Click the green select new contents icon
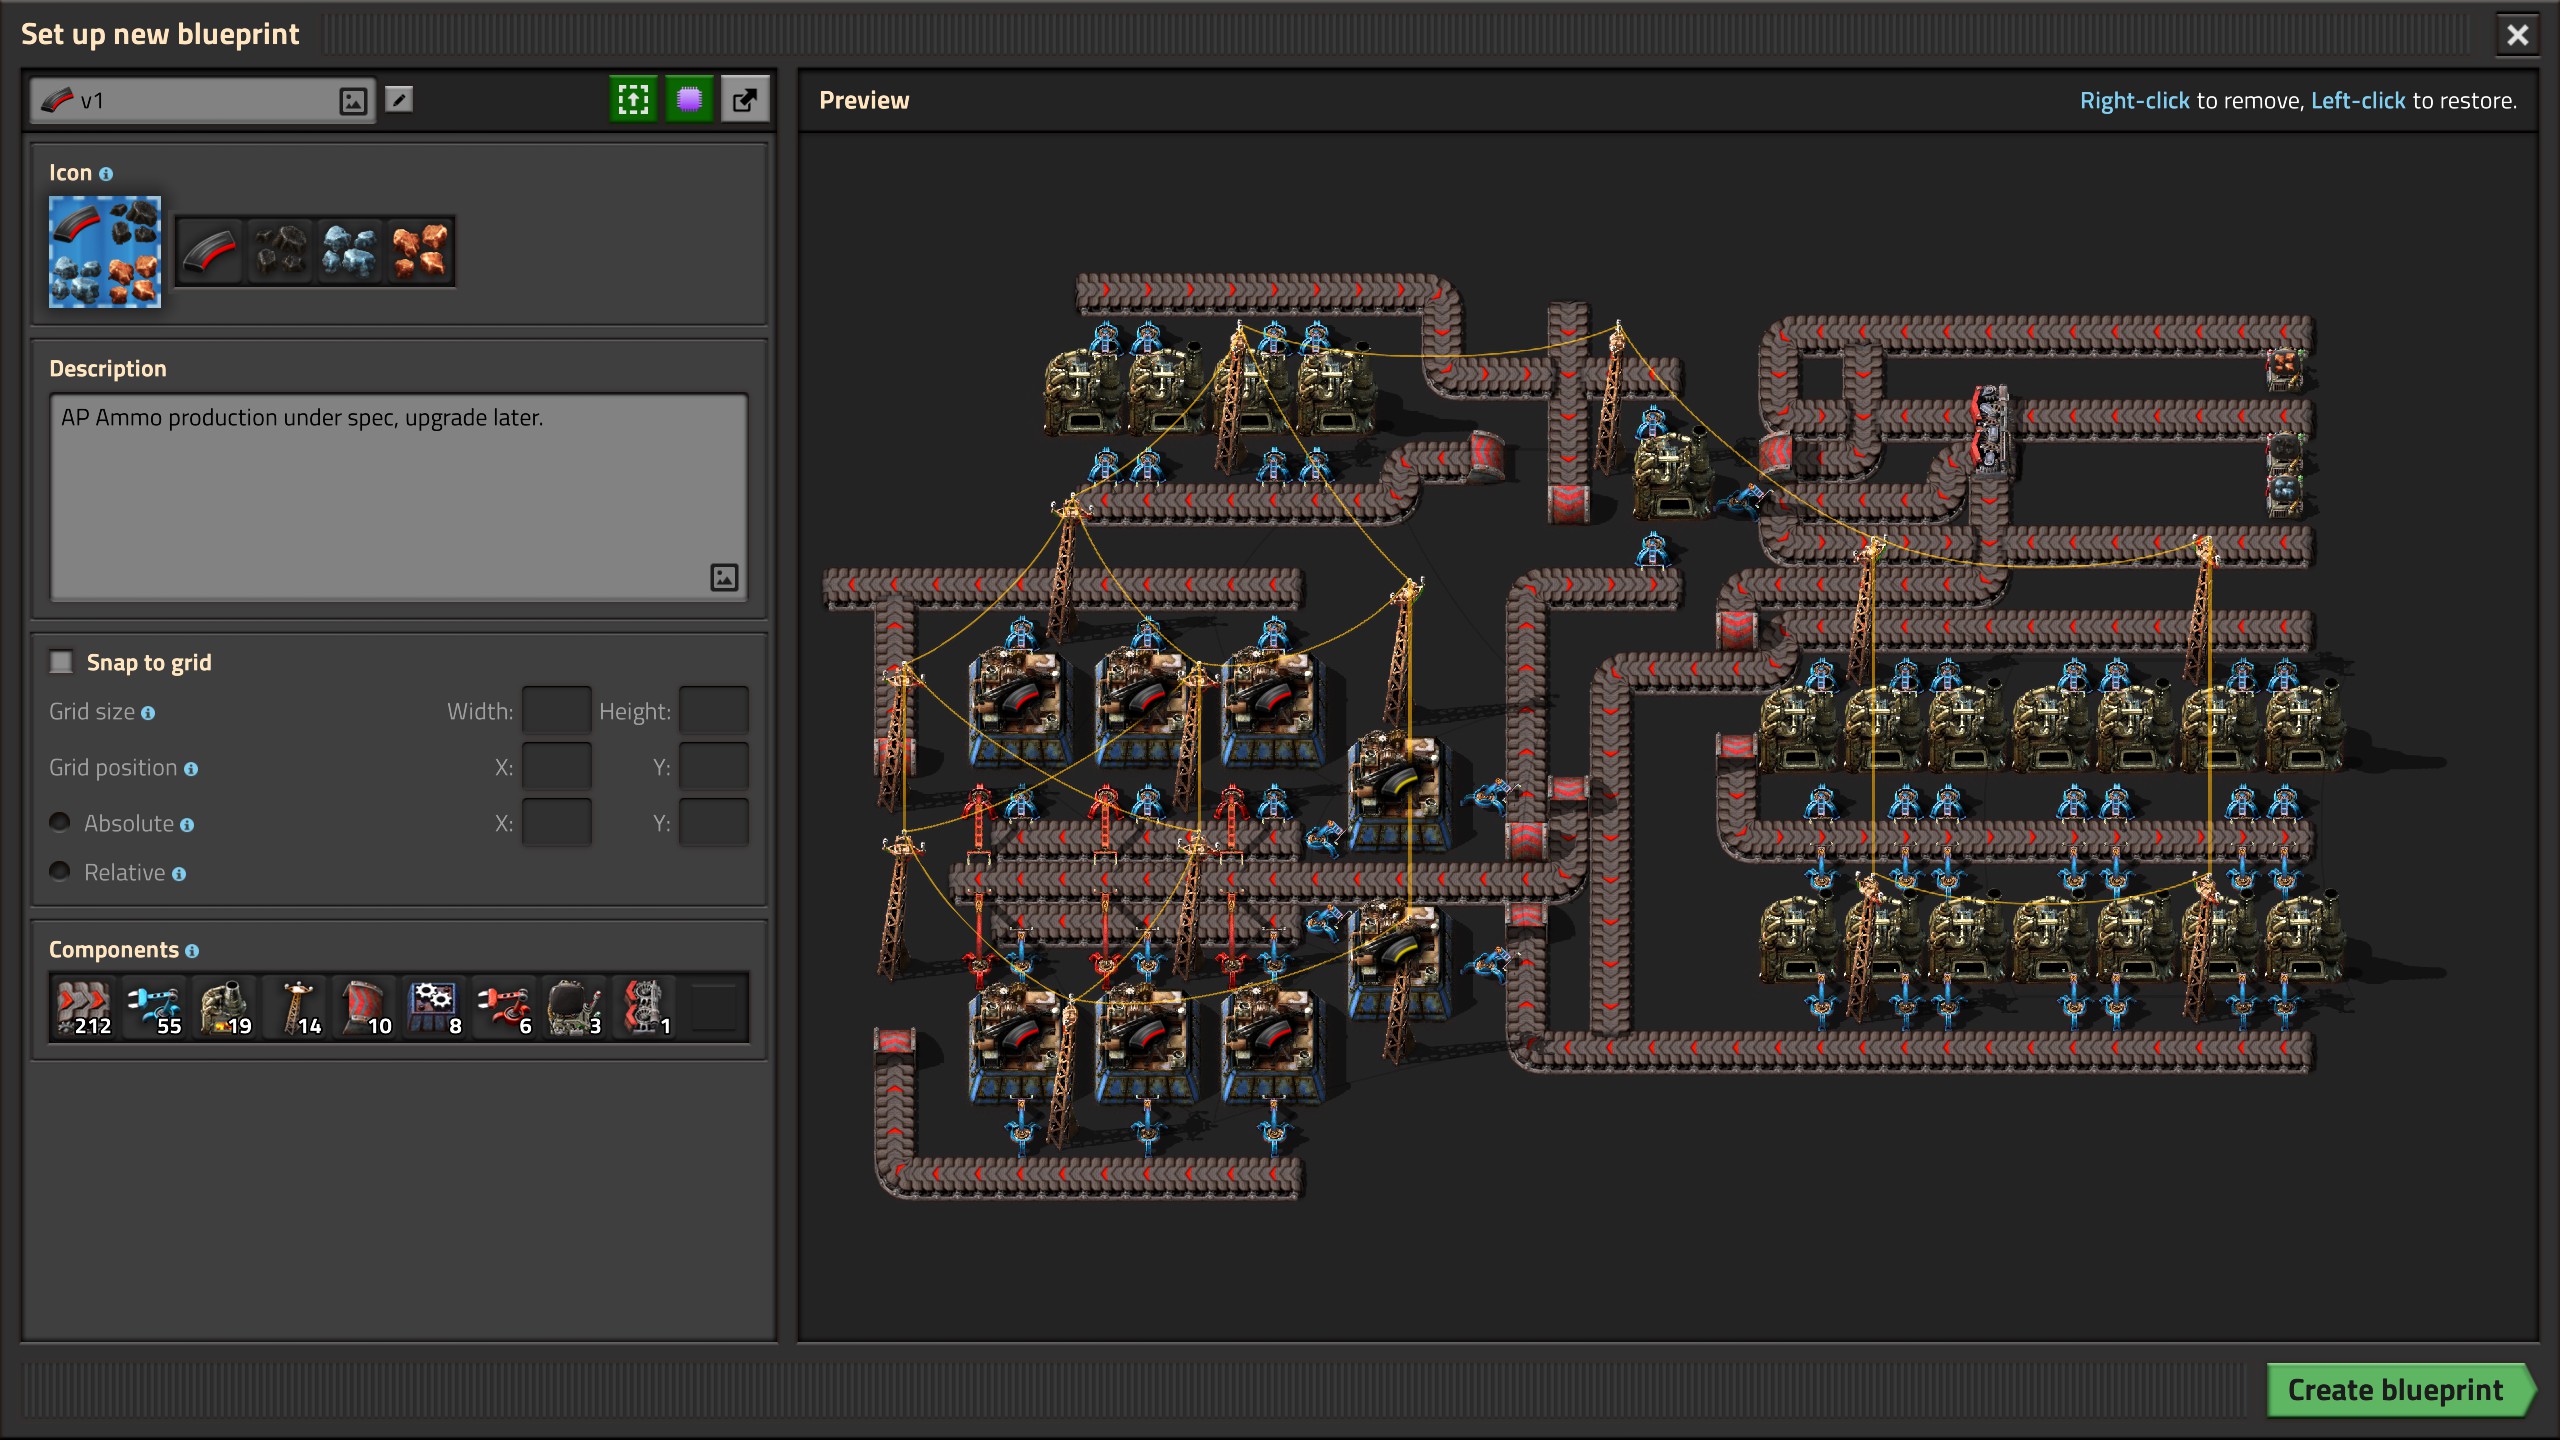Viewport: 2560px width, 1440px height. [x=633, y=99]
